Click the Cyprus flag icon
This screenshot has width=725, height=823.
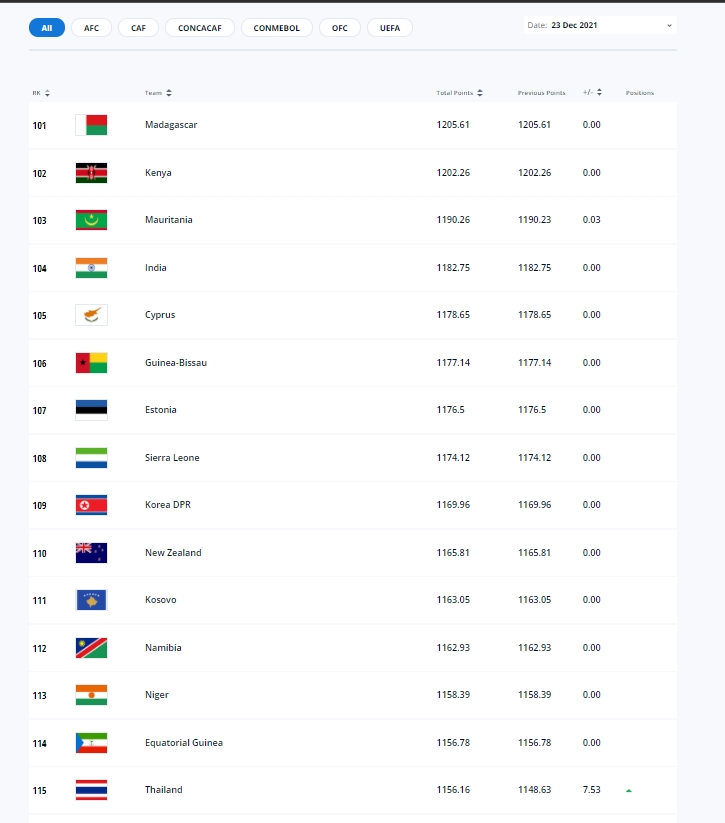91,315
